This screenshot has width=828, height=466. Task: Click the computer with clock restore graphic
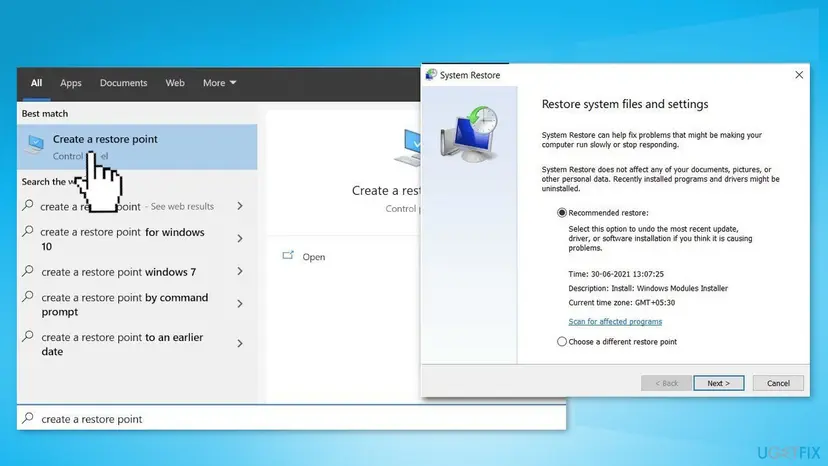(x=469, y=134)
